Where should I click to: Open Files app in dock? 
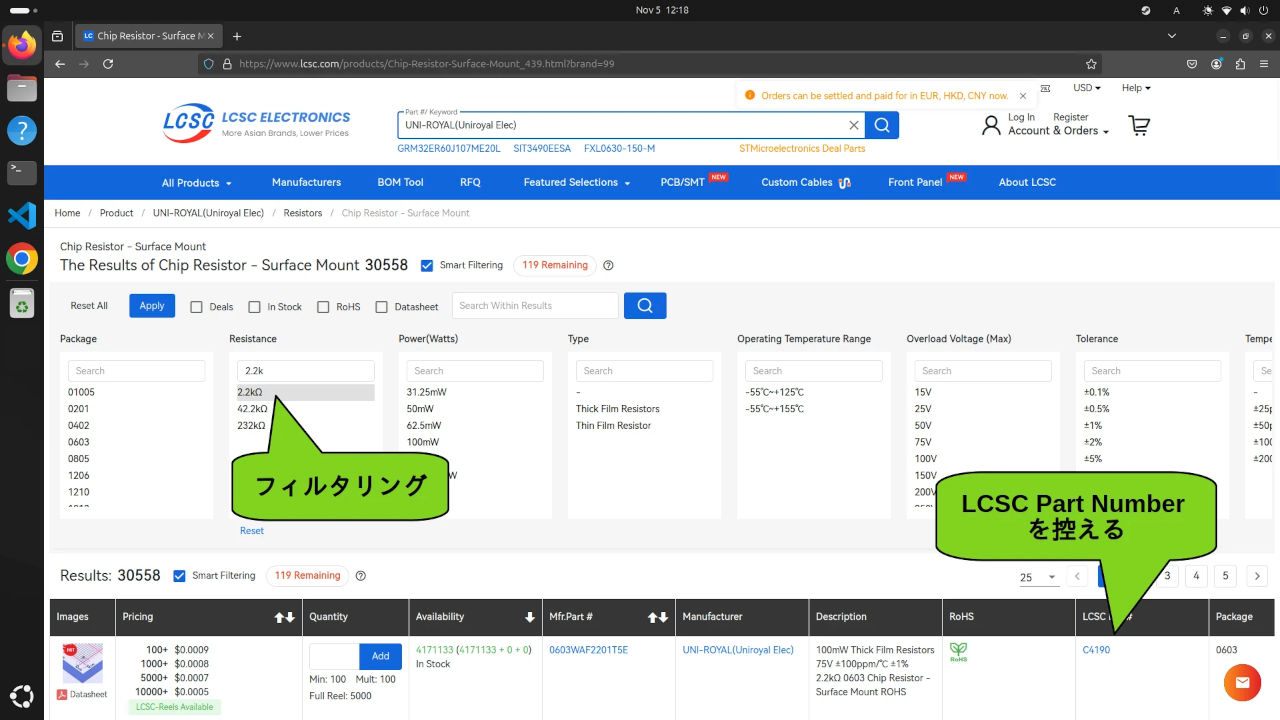[x=22, y=88]
